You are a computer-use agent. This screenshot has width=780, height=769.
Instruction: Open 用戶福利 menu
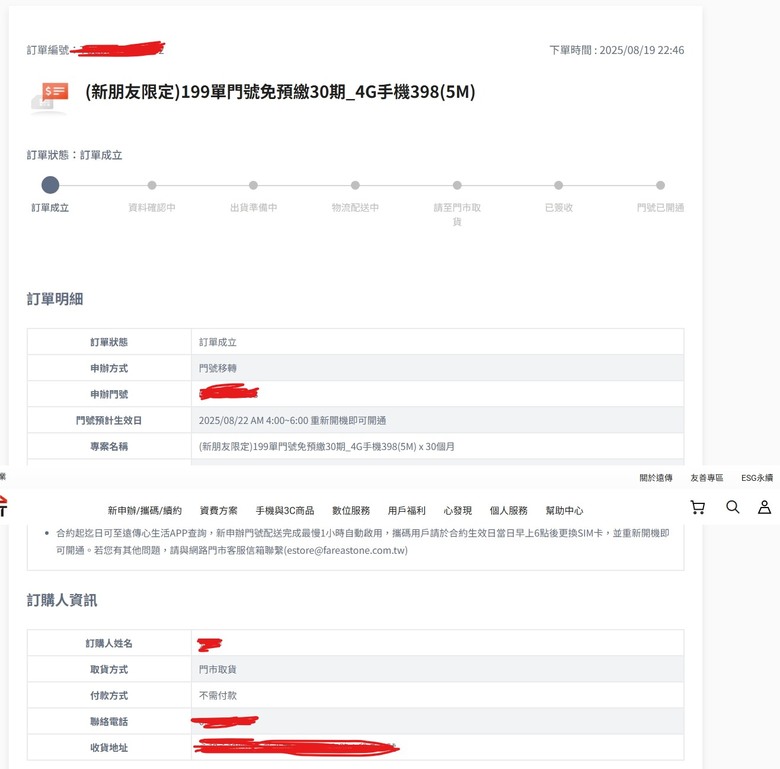(406, 510)
